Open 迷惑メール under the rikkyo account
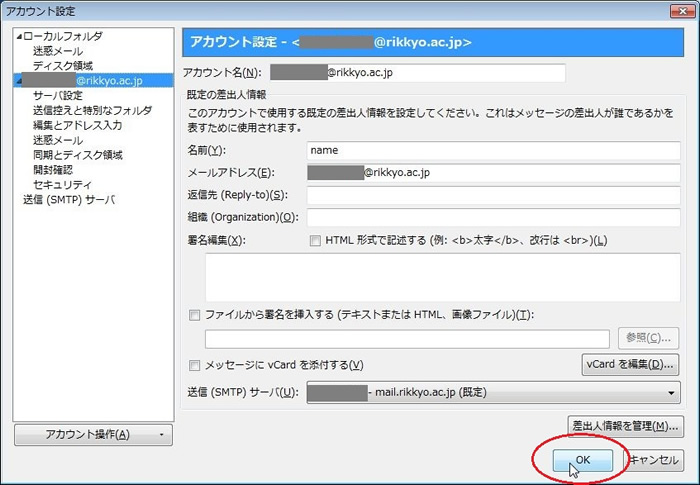The width and height of the screenshot is (700, 485). point(58,140)
